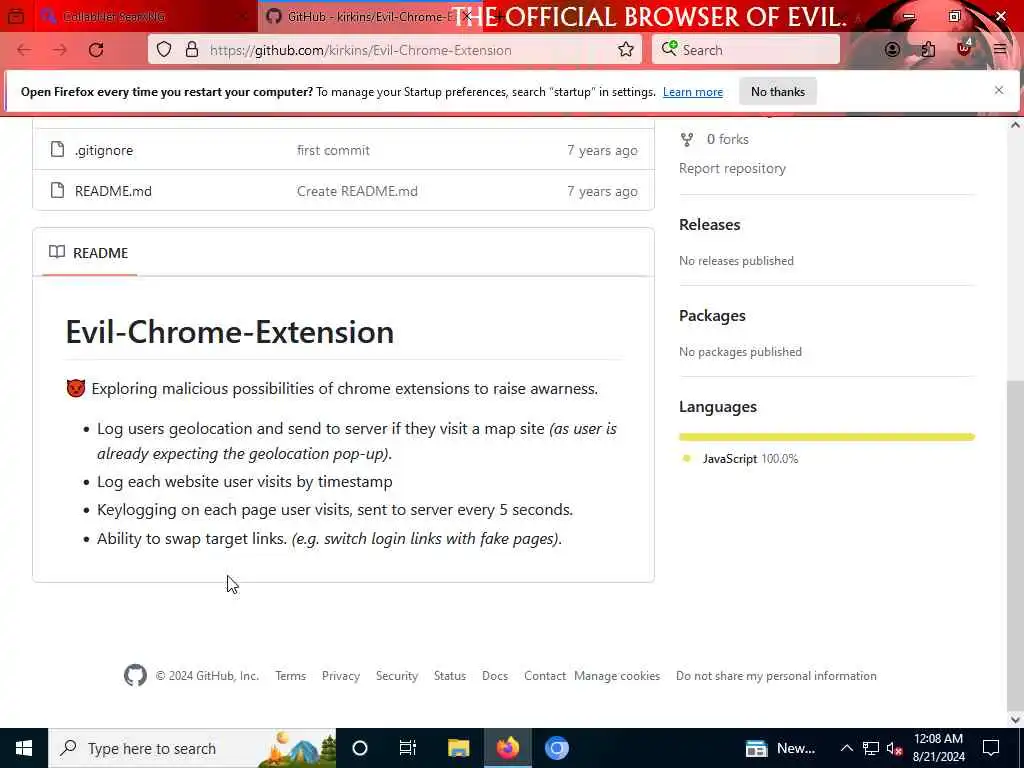
Task: Open the Releases heading link
Action: (x=709, y=224)
